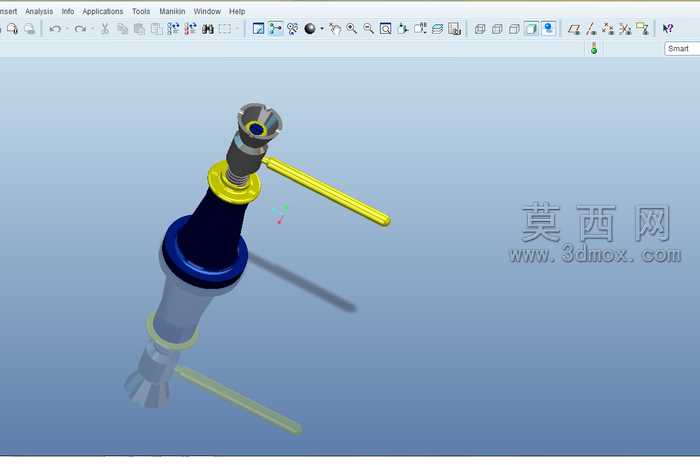This screenshot has height=465, width=700.
Task: Click the Regenerate model icon
Action: click(173, 29)
